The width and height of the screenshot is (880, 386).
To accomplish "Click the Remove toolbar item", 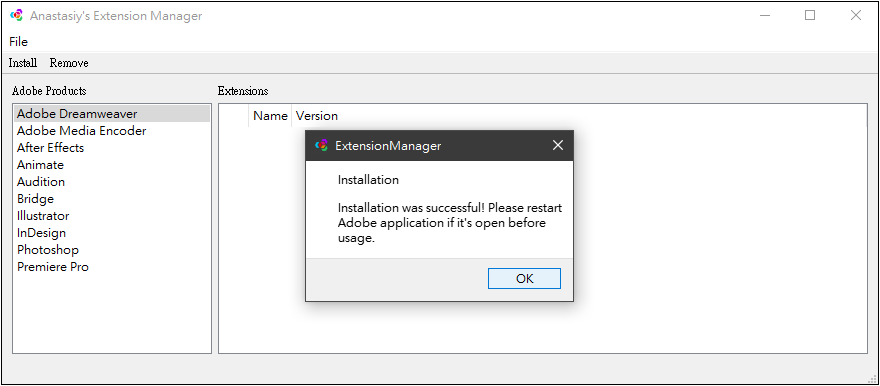I will (x=69, y=63).
